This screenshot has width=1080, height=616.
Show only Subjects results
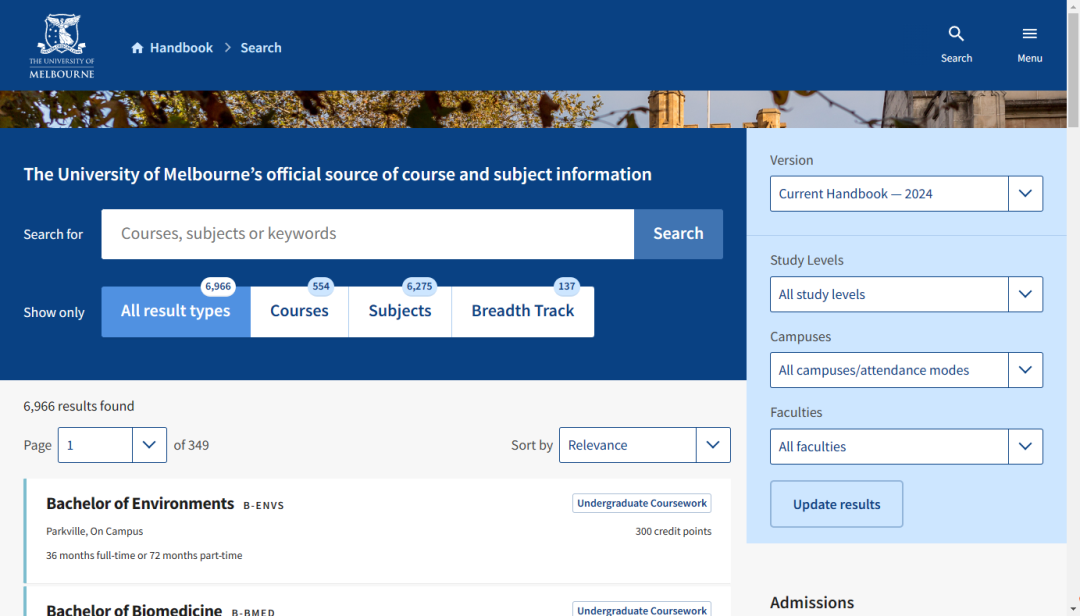pyautogui.click(x=399, y=311)
